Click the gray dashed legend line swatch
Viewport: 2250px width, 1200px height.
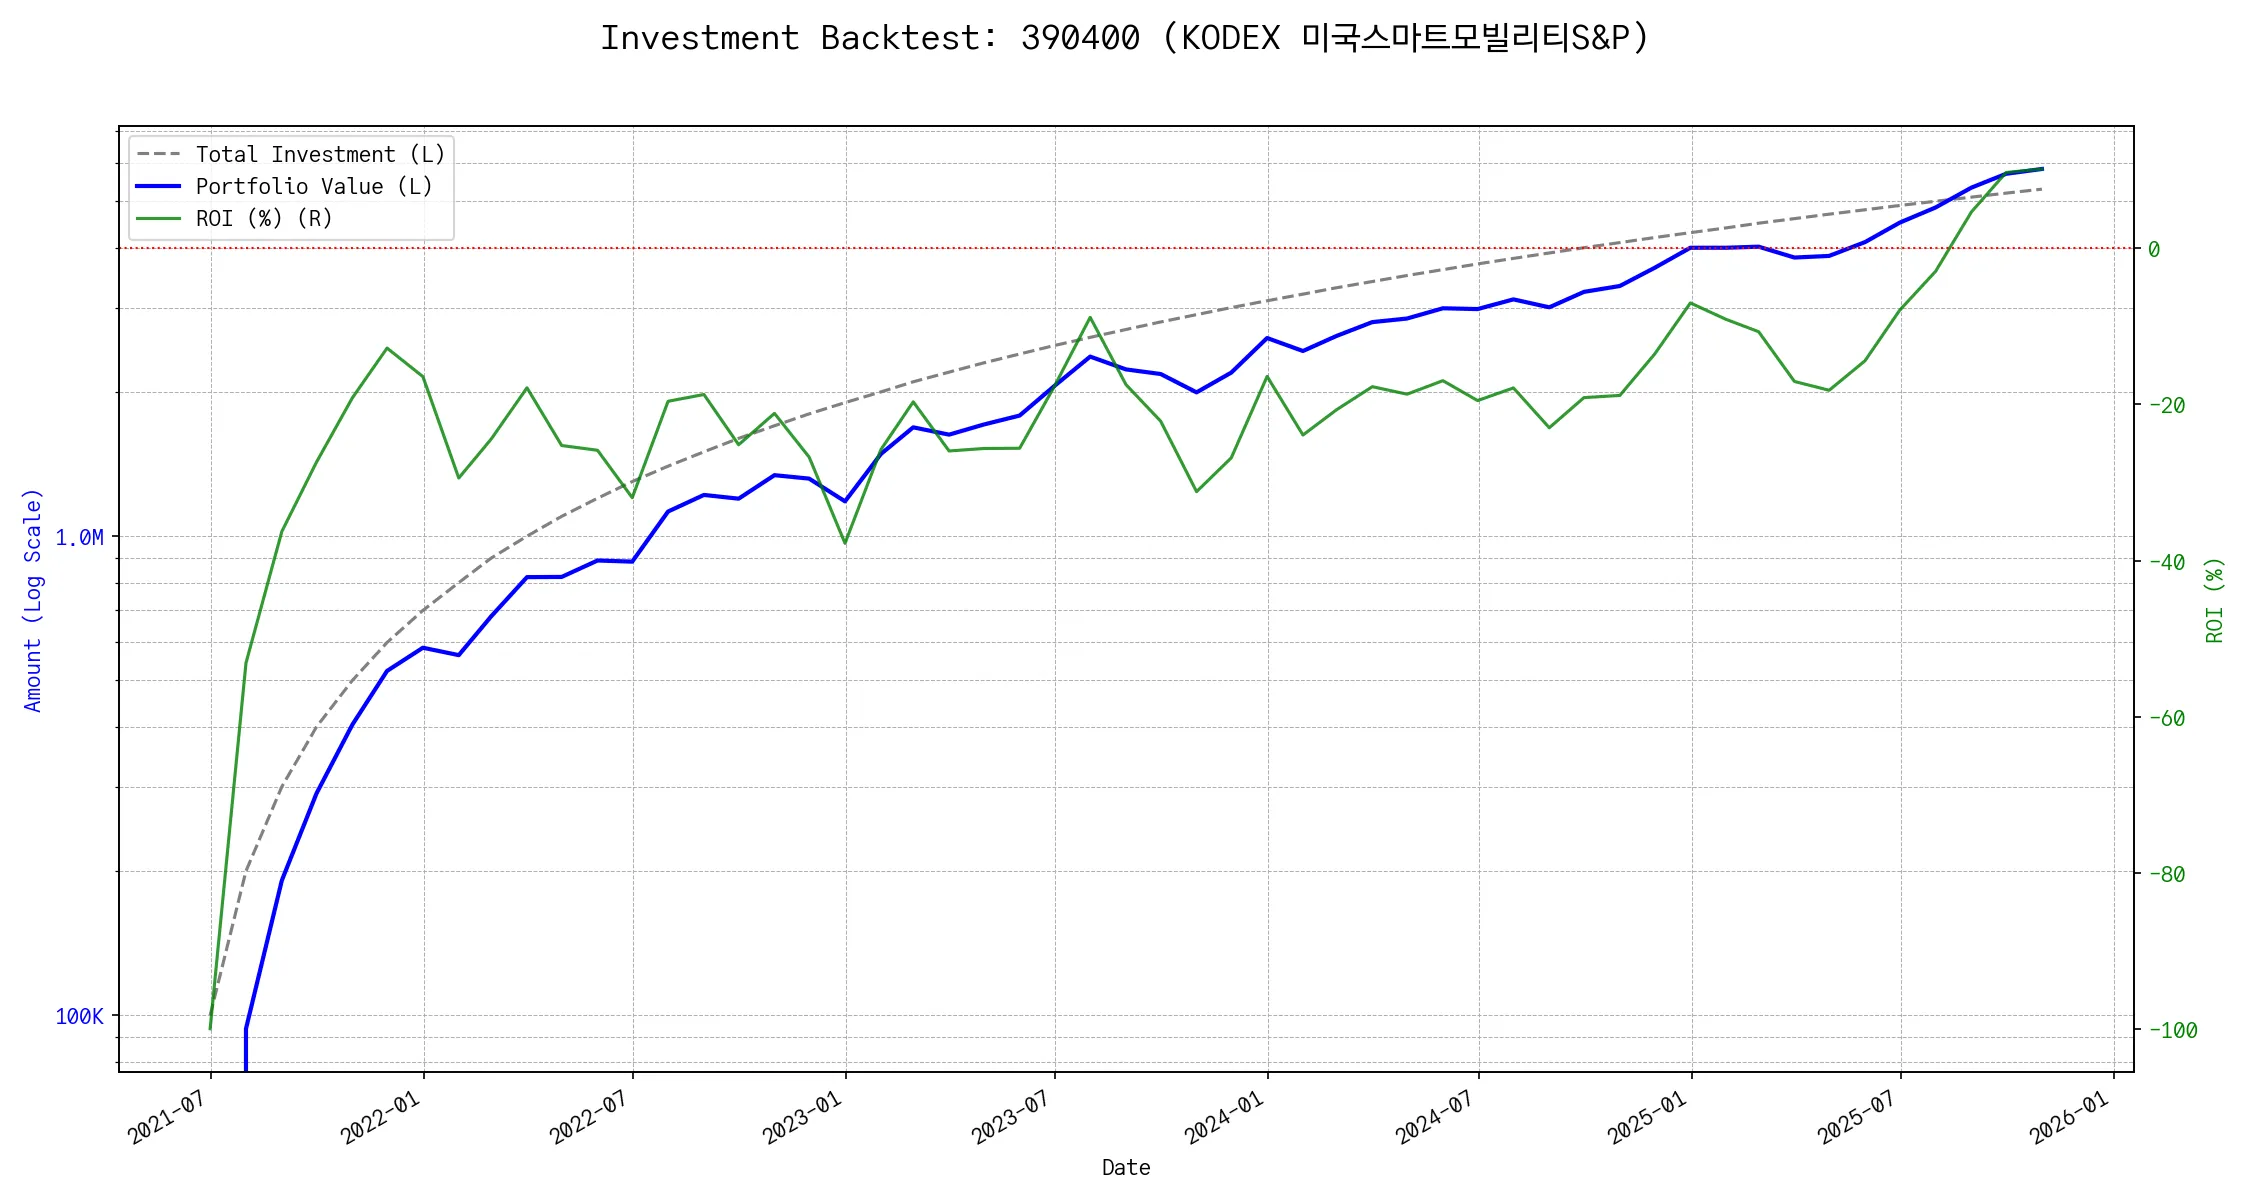[158, 155]
